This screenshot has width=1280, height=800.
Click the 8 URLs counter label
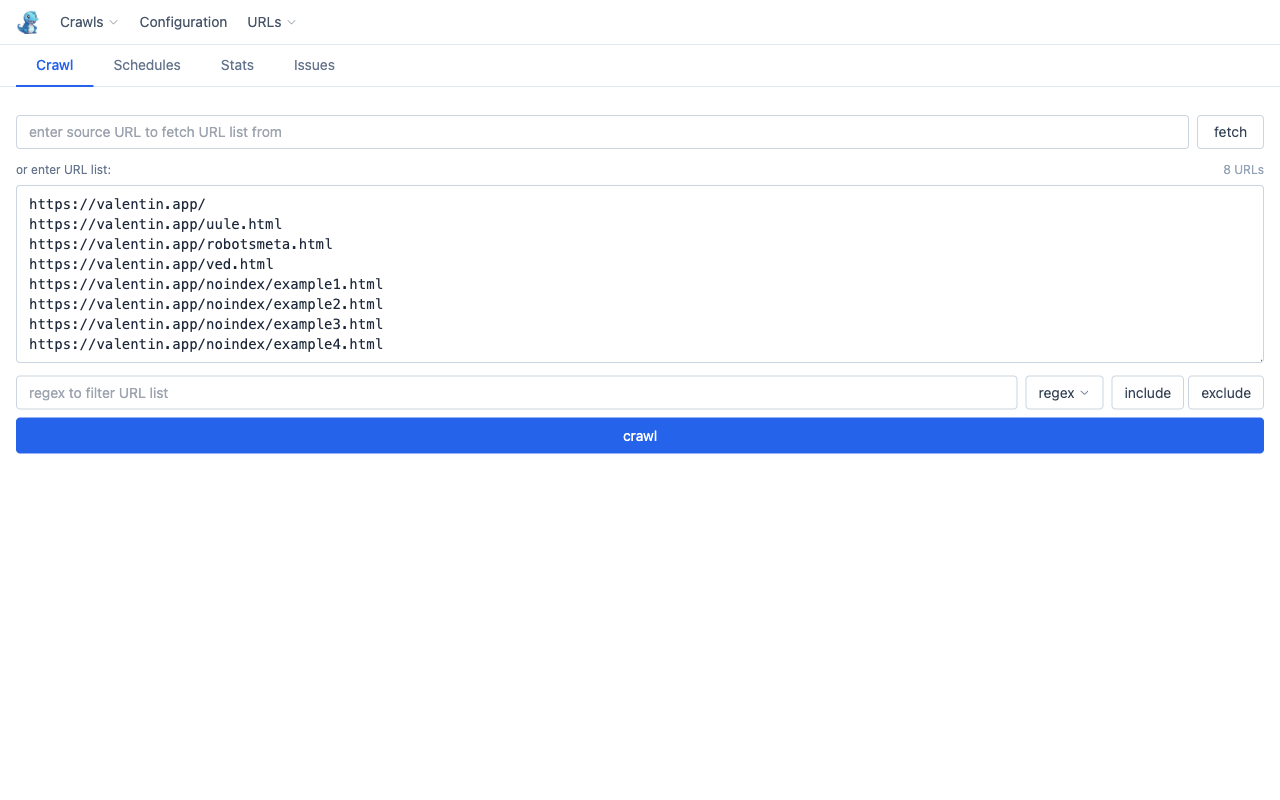1243,170
